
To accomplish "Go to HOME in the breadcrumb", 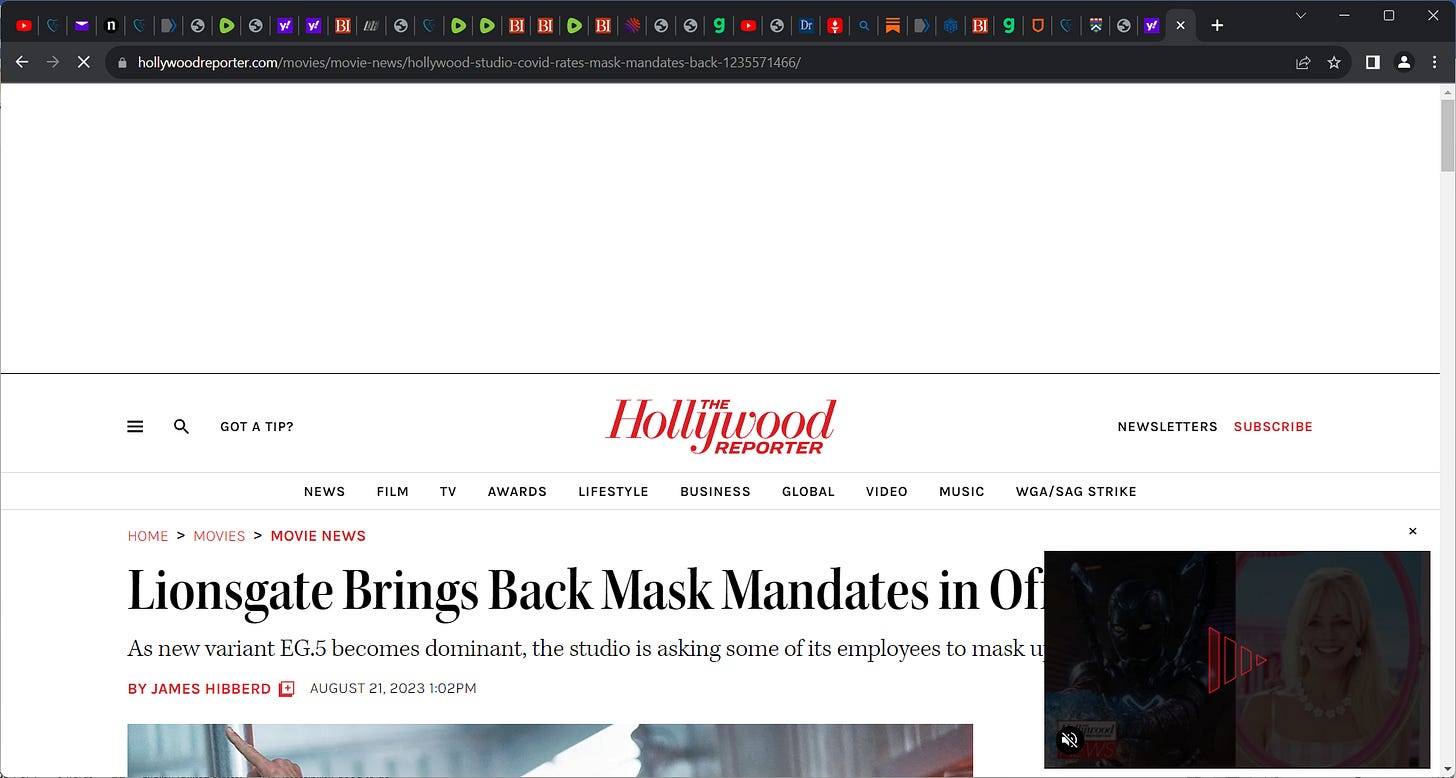I will point(148,536).
